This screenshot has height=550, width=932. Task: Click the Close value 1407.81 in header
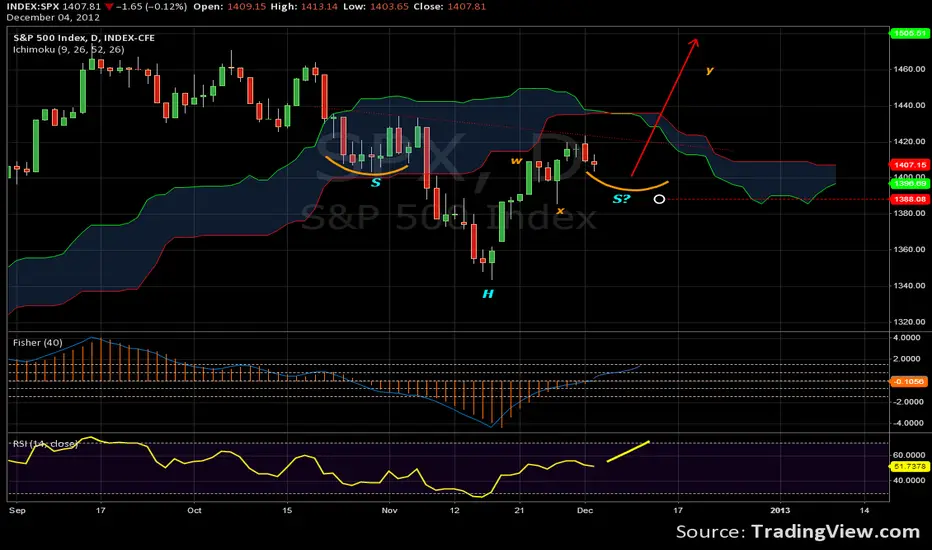click(x=466, y=7)
